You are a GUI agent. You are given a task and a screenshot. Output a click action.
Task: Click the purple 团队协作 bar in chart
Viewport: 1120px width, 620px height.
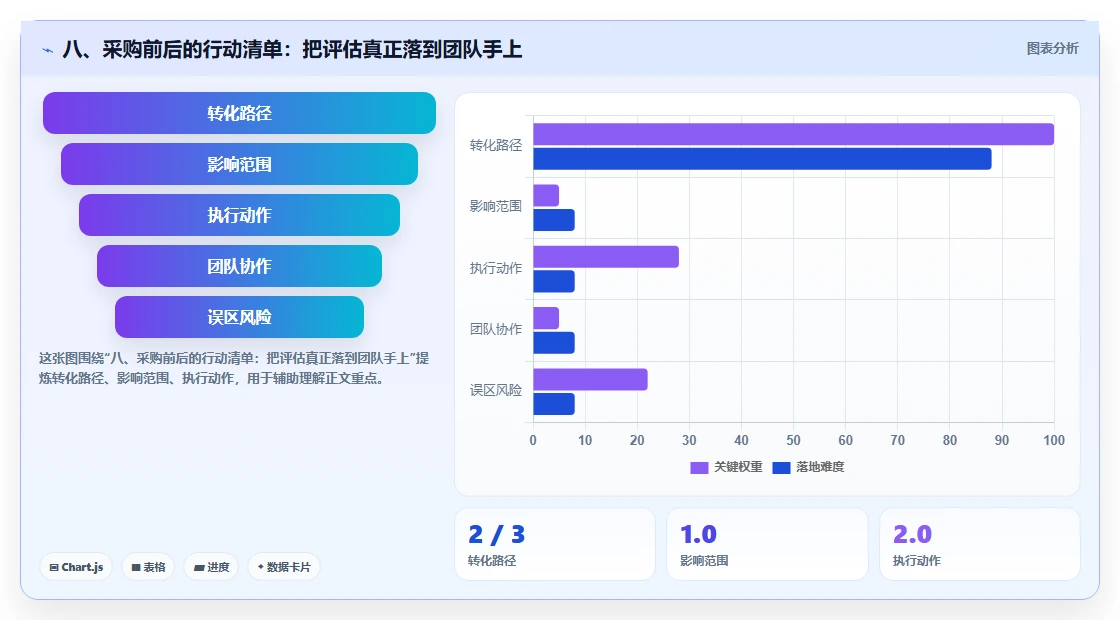click(x=546, y=319)
